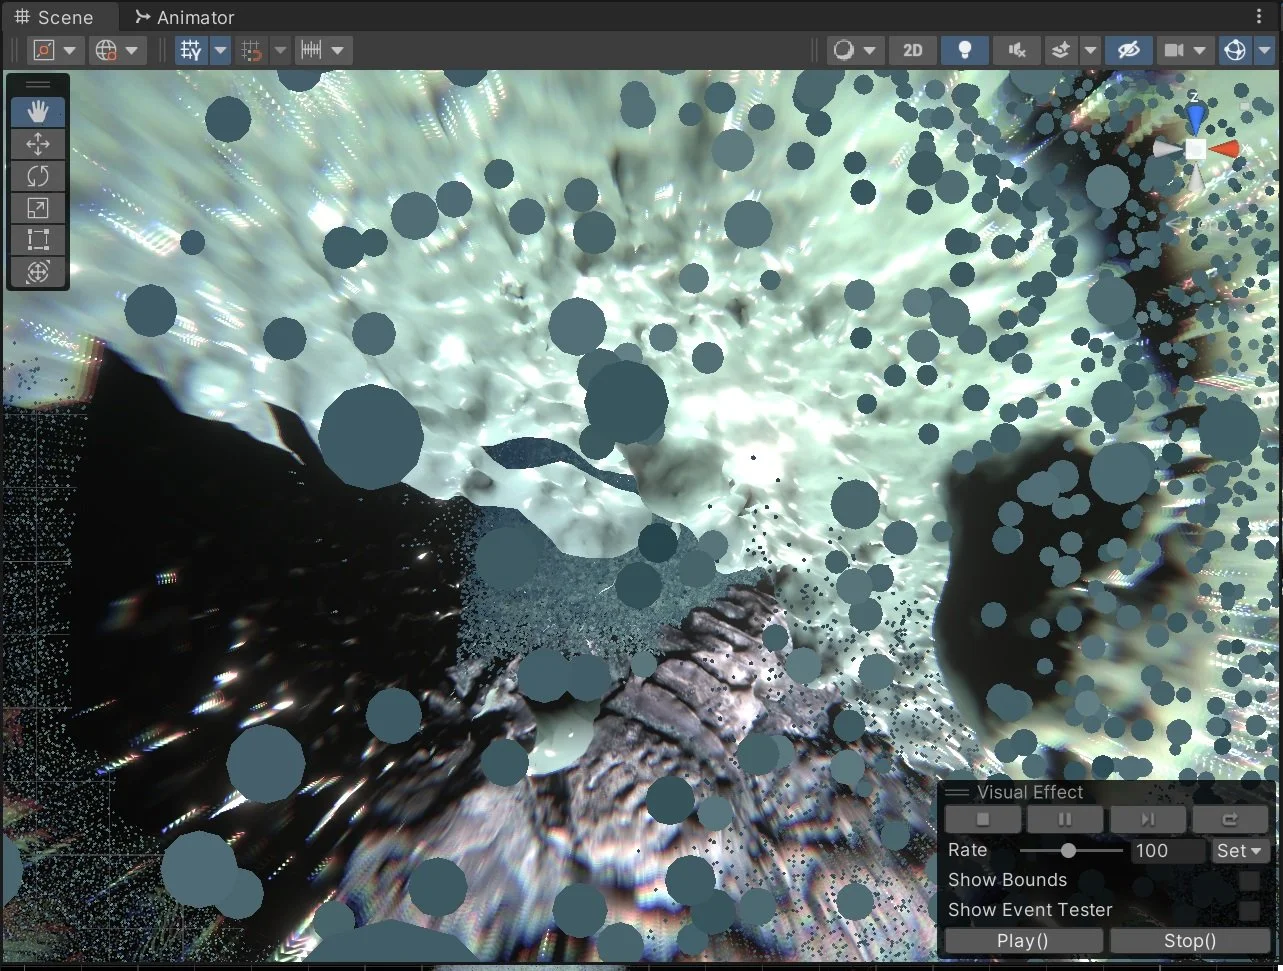Click the grey left cone on orientation gizmo
The height and width of the screenshot is (971, 1283).
click(x=1167, y=150)
